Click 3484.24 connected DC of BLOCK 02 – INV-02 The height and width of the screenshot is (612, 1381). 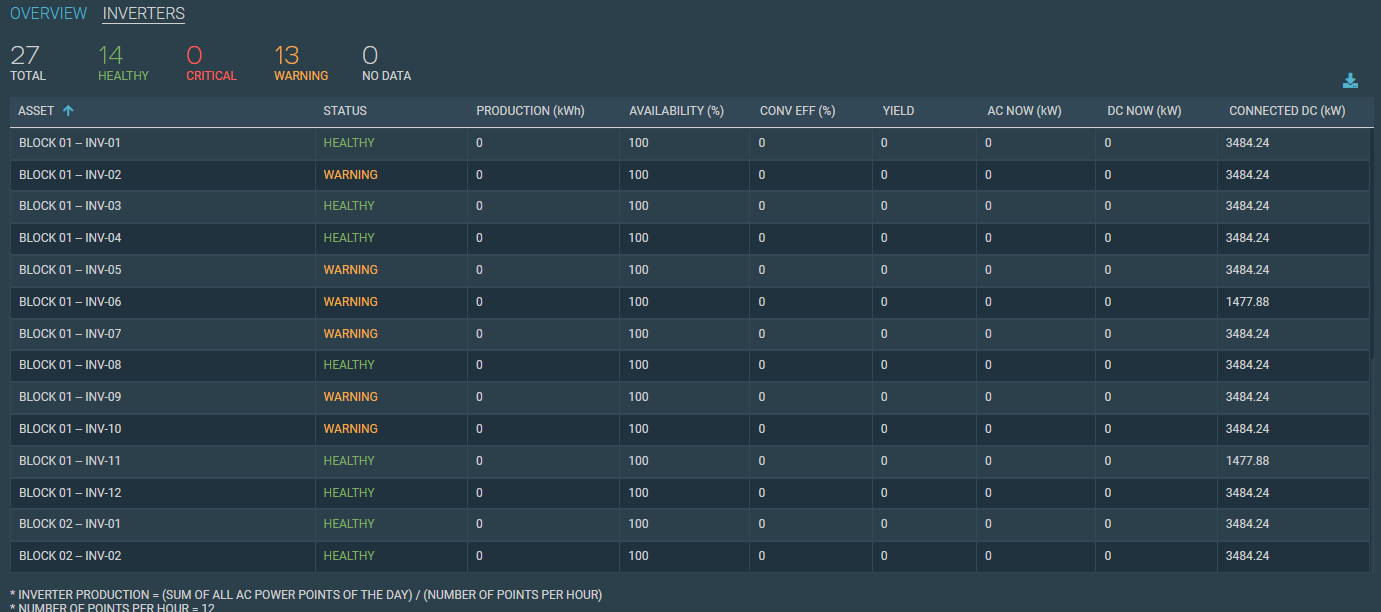coord(1247,556)
